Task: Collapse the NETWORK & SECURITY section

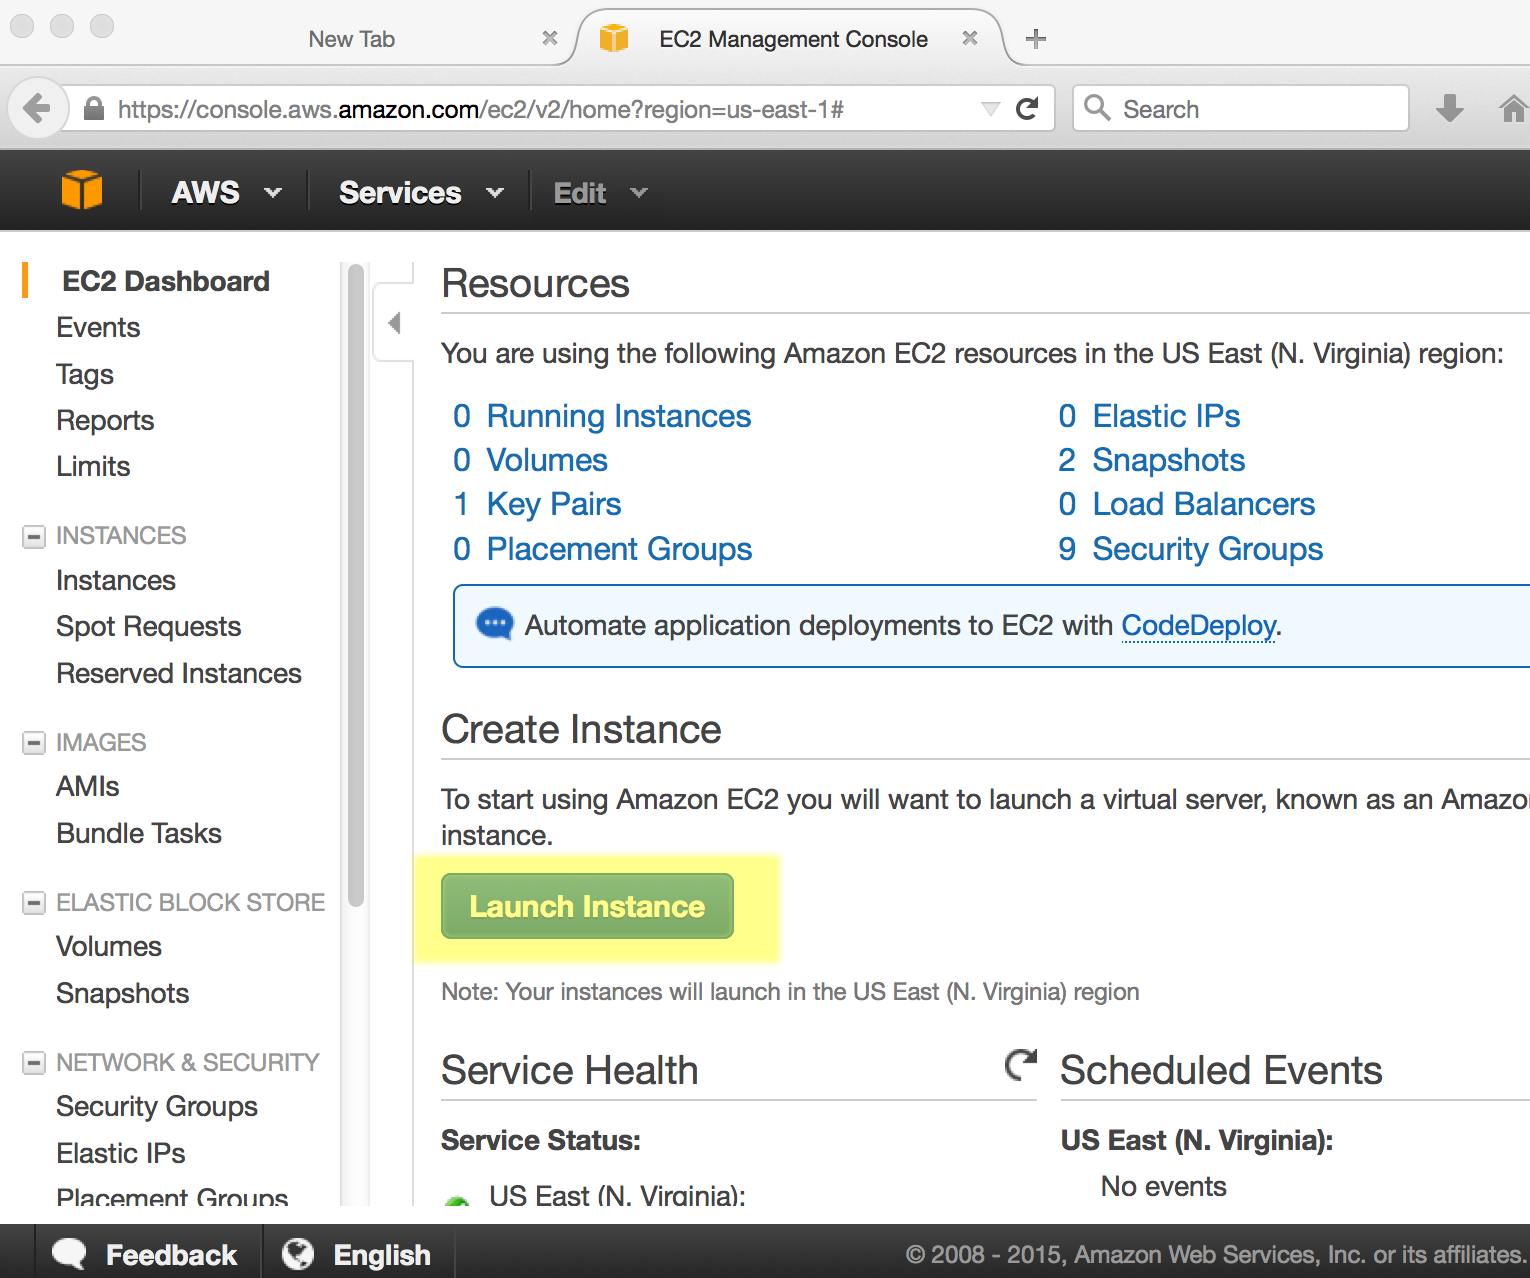Action: tap(34, 1062)
